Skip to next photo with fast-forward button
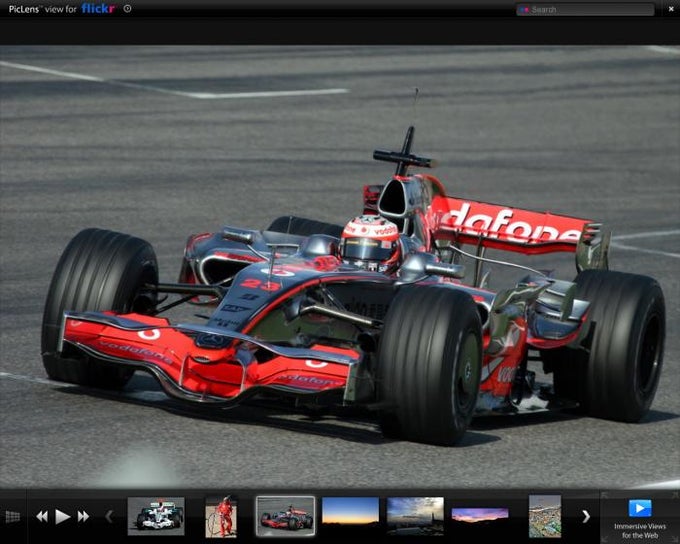 pos(83,517)
